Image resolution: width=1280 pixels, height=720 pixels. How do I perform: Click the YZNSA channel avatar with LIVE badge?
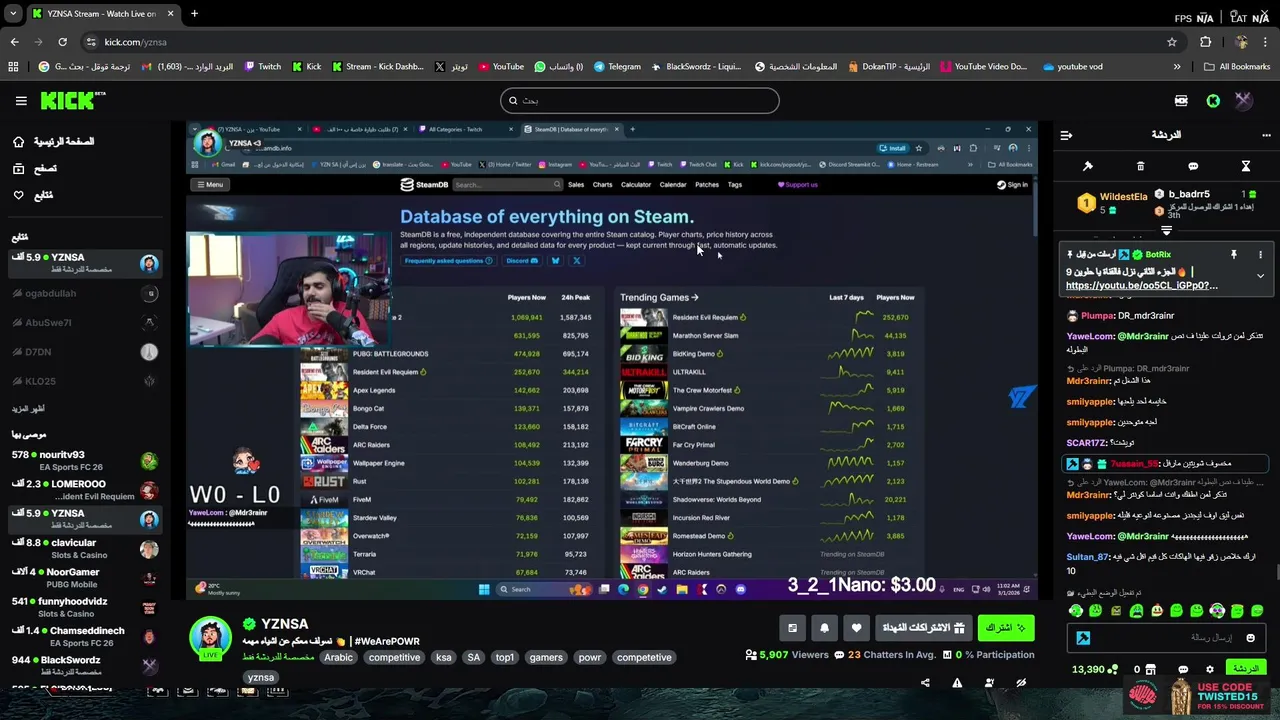tap(210, 638)
